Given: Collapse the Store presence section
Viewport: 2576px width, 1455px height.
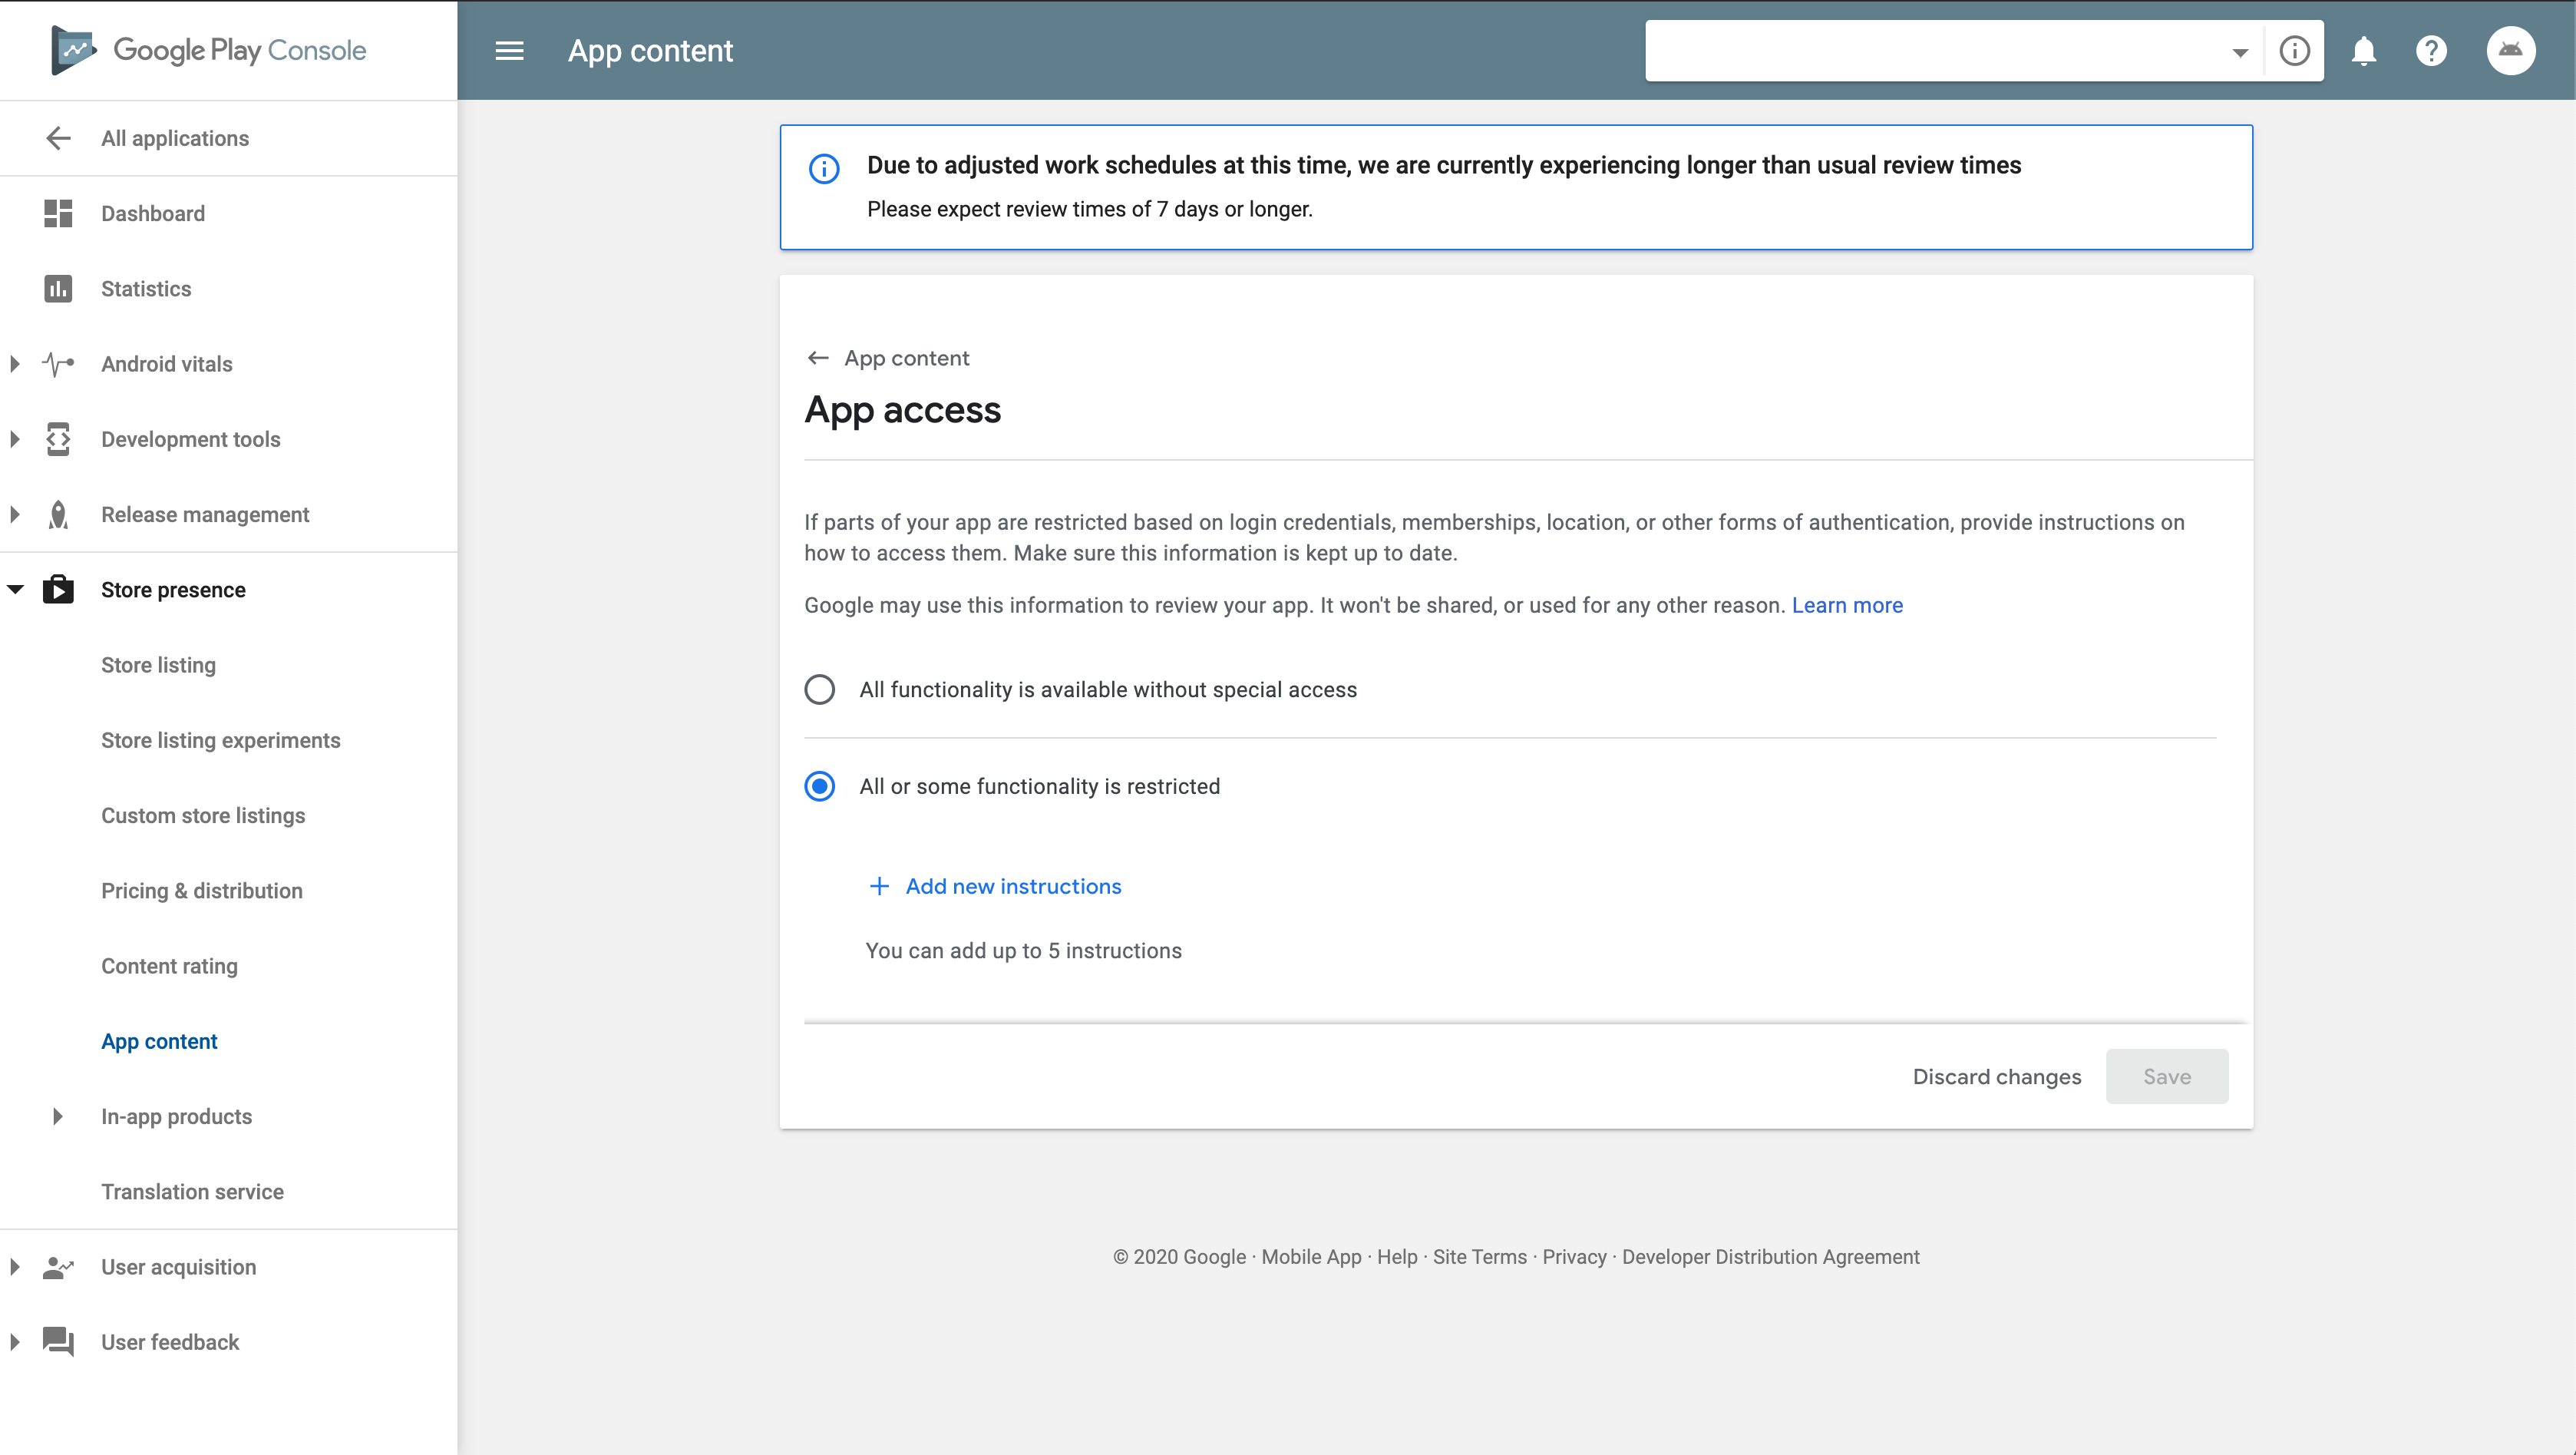Looking at the screenshot, I should pos(15,590).
